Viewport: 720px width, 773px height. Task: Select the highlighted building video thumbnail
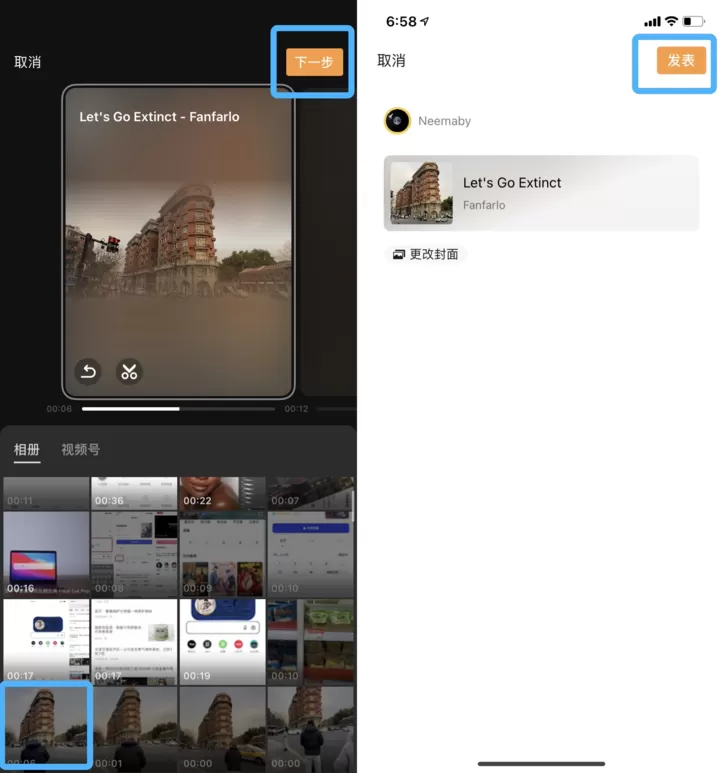[46, 726]
